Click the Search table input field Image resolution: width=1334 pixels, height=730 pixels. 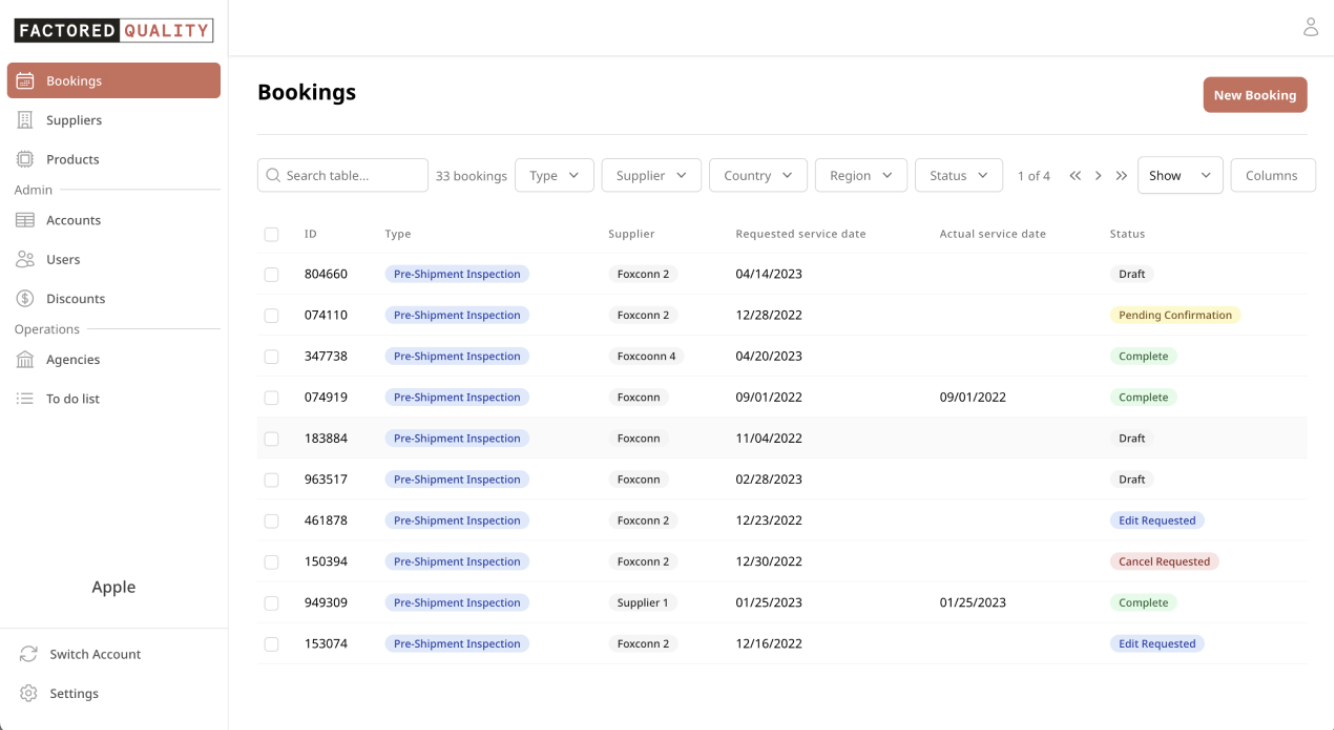[352, 175]
